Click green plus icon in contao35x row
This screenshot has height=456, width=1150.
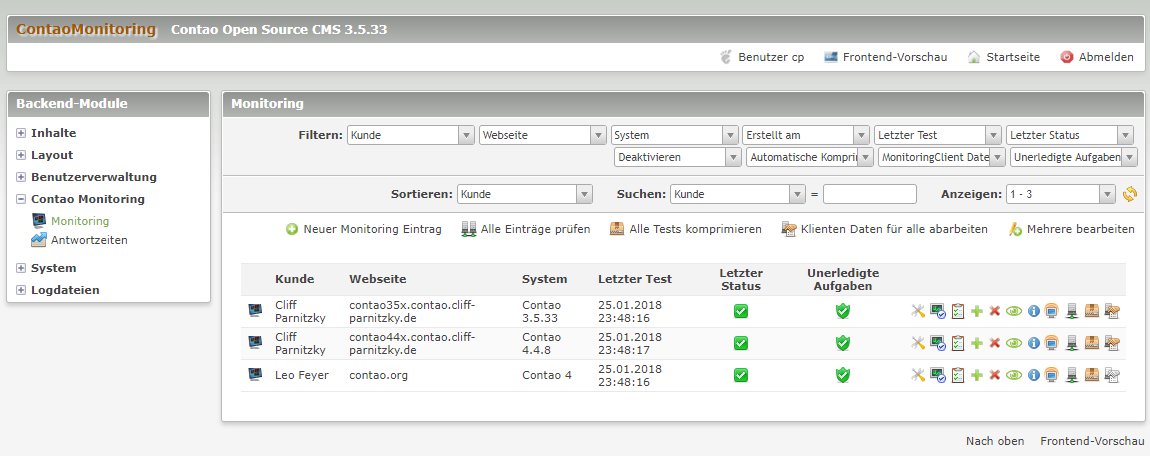click(x=976, y=311)
